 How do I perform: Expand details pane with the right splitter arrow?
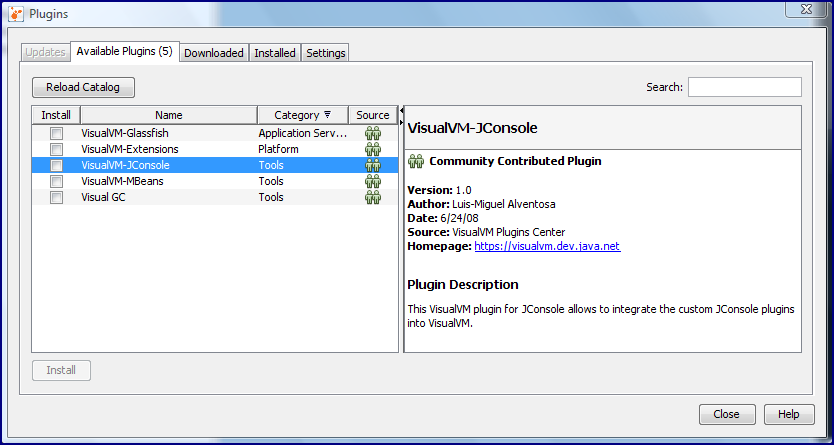click(x=401, y=123)
